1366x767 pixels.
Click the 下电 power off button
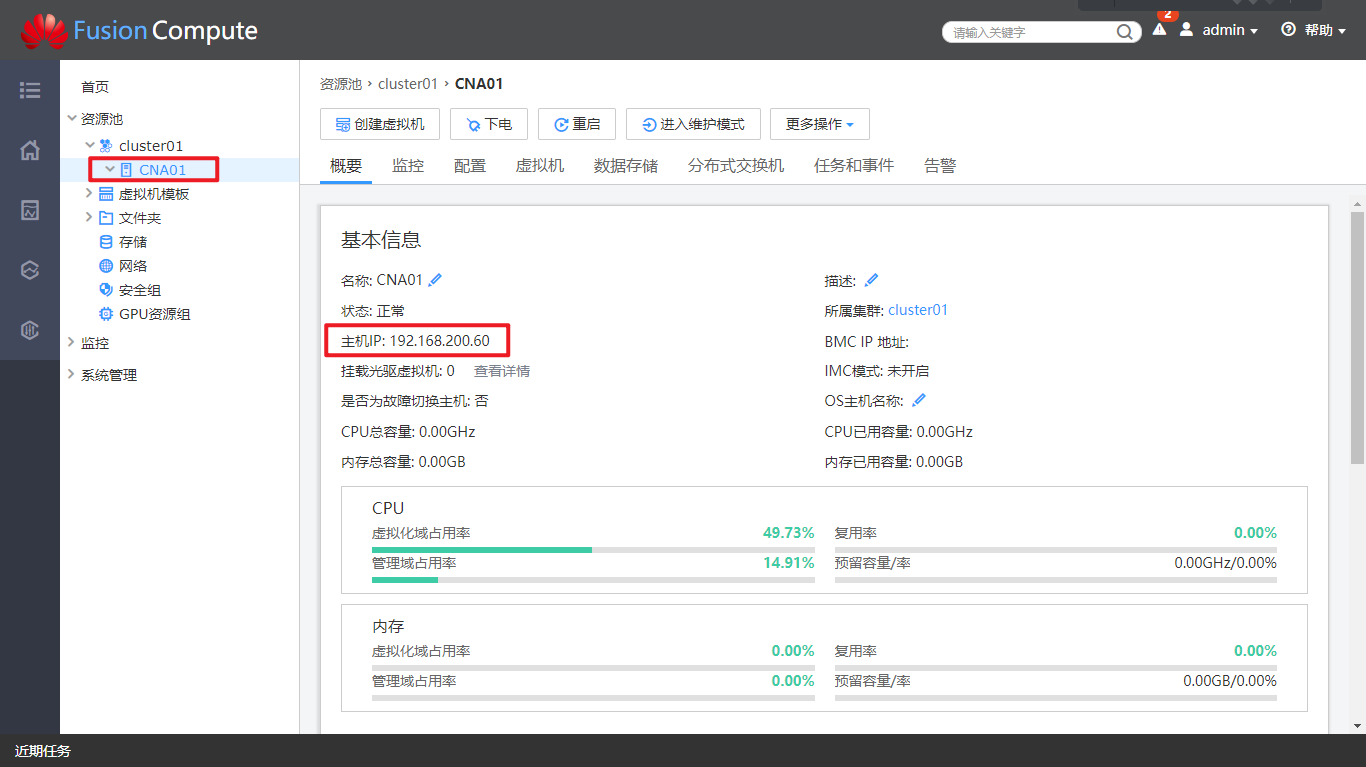coord(489,124)
